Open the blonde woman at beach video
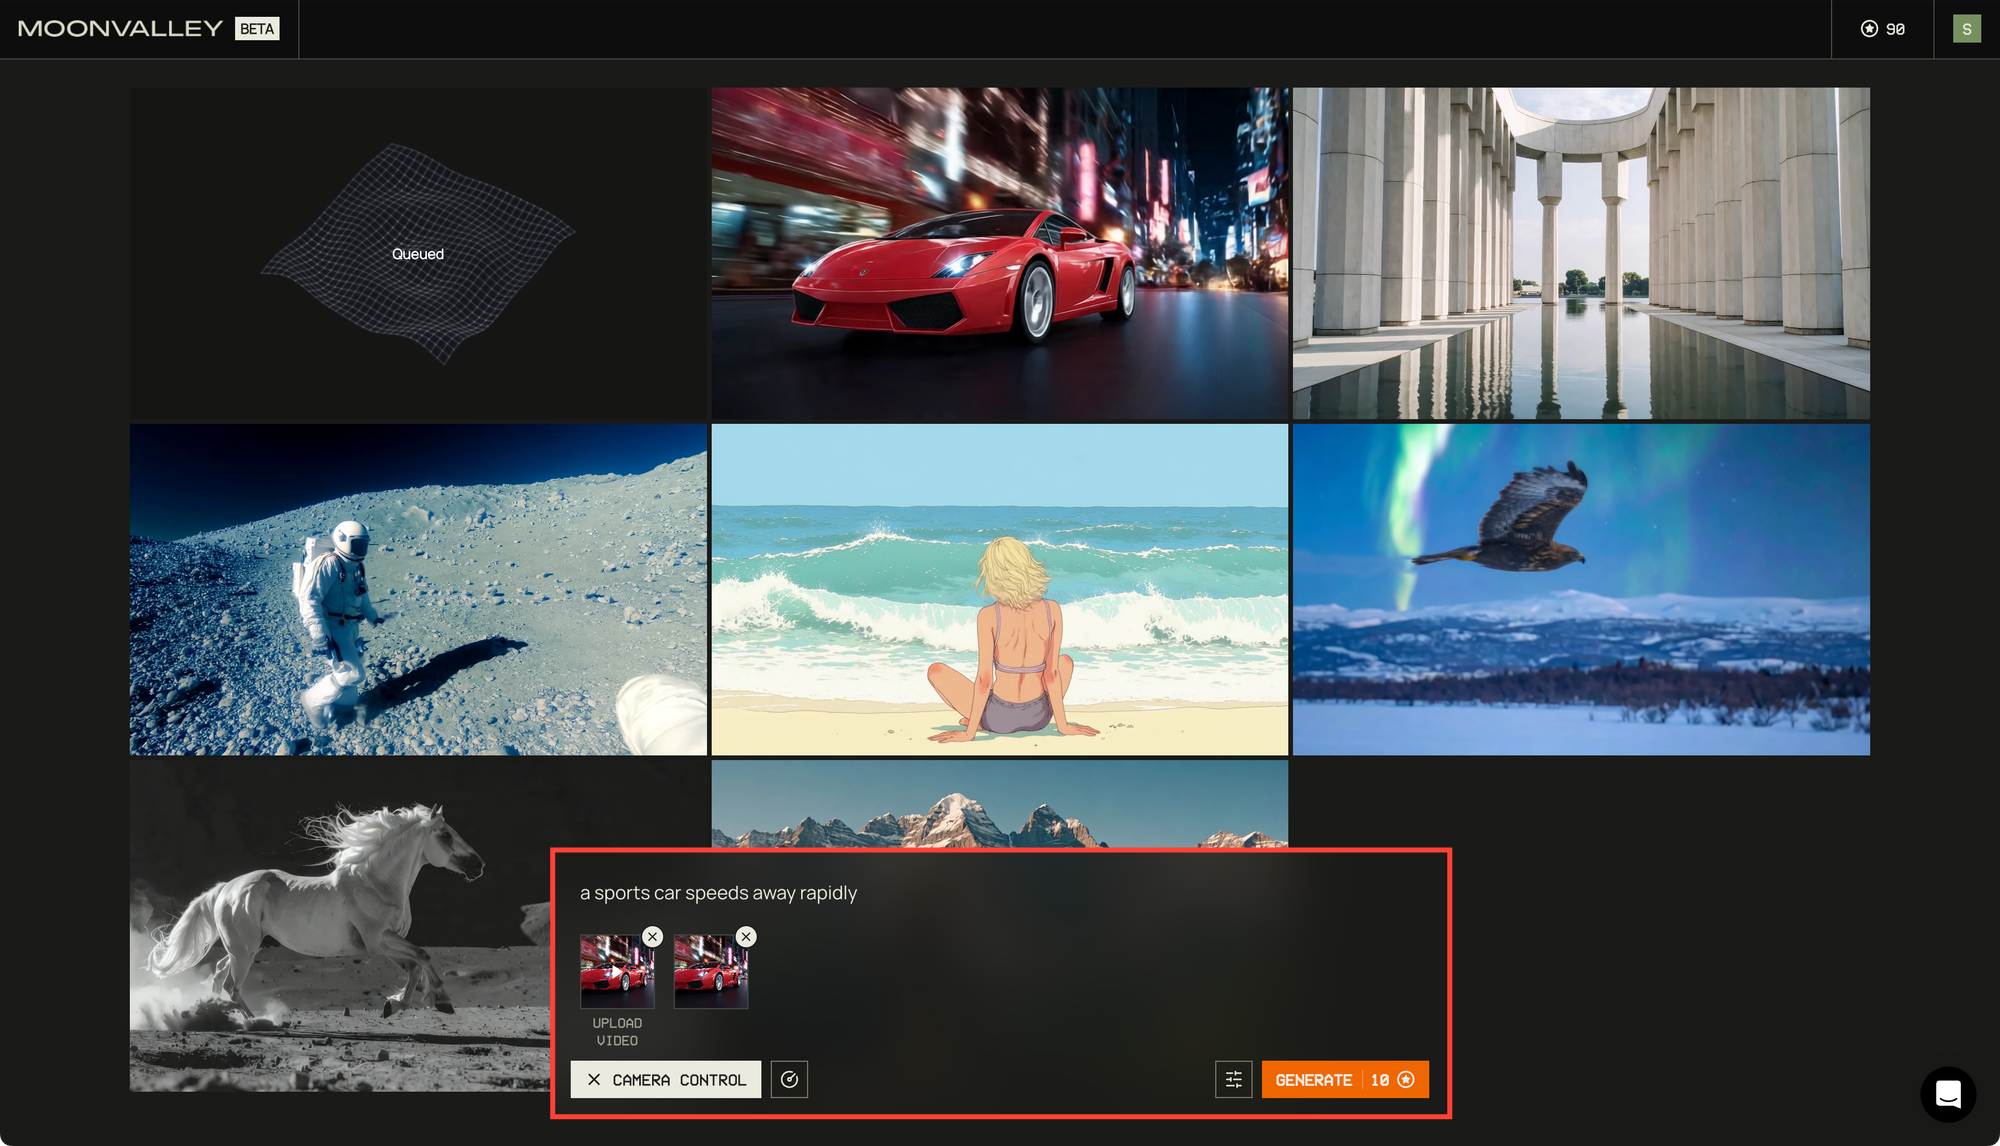This screenshot has height=1146, width=2000. pyautogui.click(x=1000, y=589)
